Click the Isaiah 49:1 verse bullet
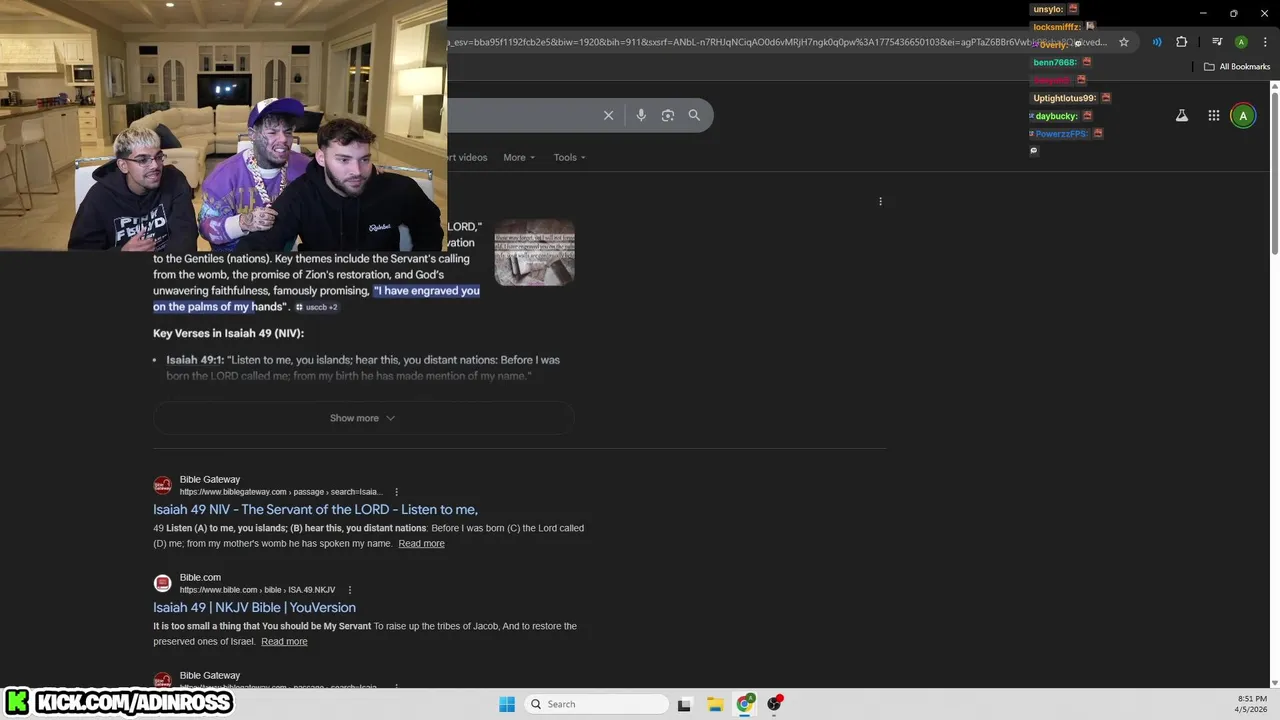This screenshot has width=1280, height=720. 363,367
